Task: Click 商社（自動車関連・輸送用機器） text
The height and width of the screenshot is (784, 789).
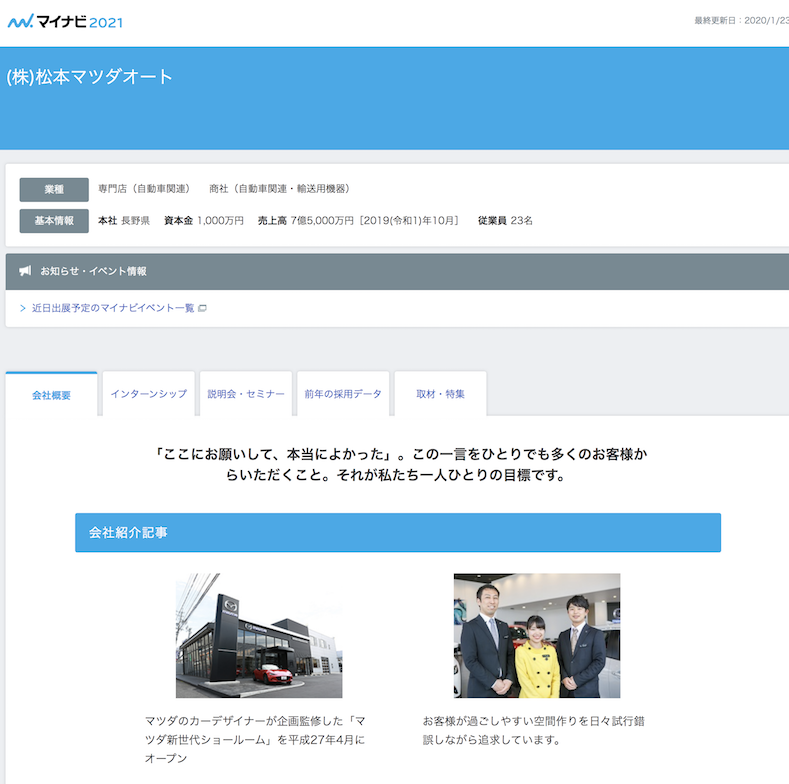Action: coord(279,189)
